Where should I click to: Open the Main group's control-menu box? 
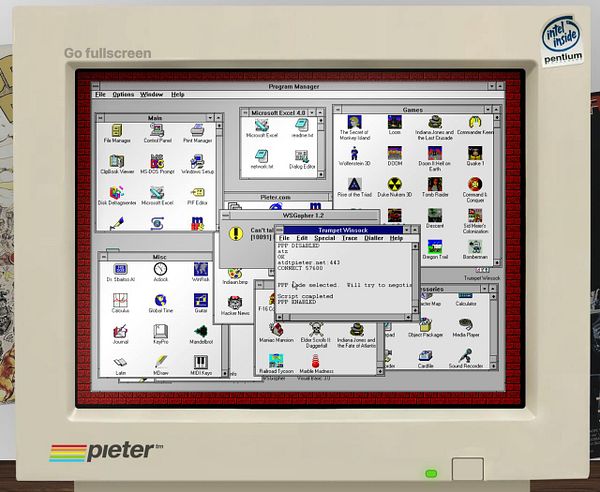click(x=100, y=117)
